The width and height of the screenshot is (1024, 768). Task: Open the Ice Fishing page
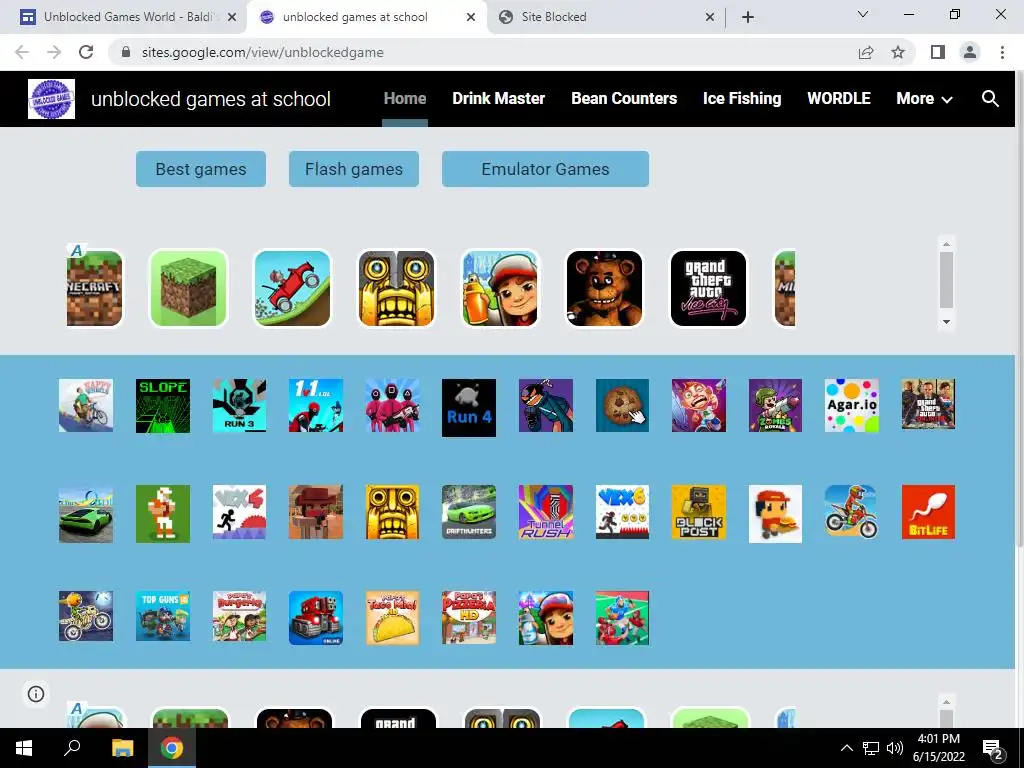[742, 99]
